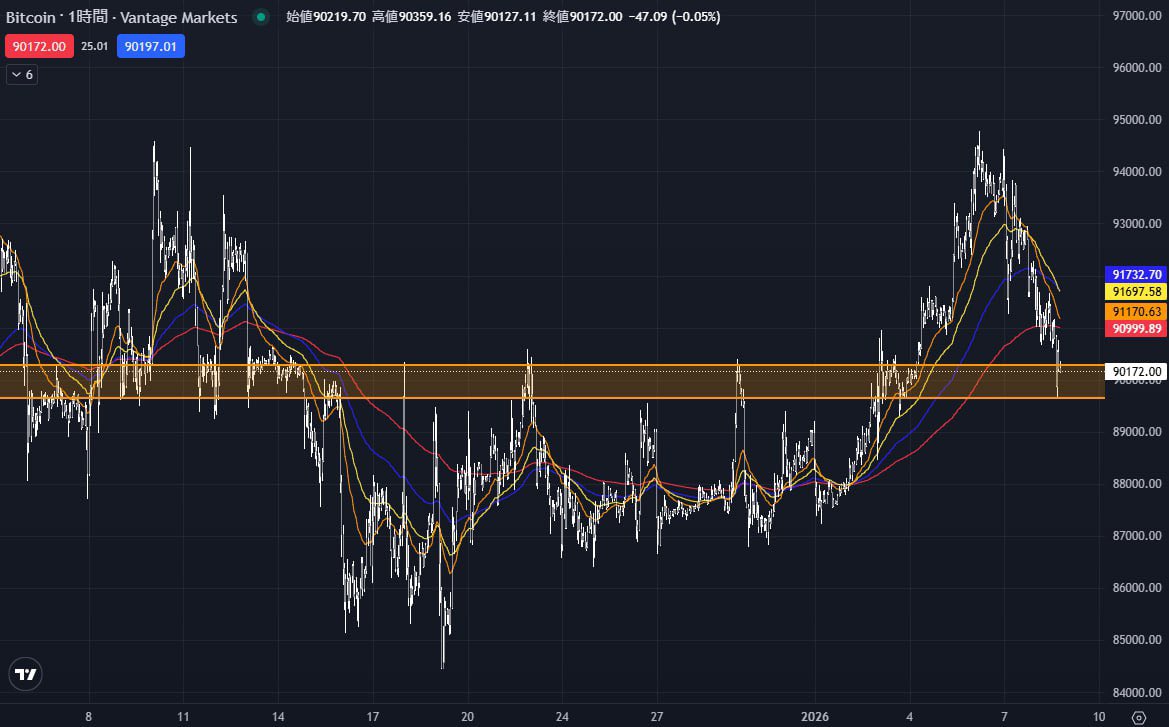This screenshot has height=727, width=1169.
Task: Select the blue ask price label 90197.01
Action: pos(150,46)
